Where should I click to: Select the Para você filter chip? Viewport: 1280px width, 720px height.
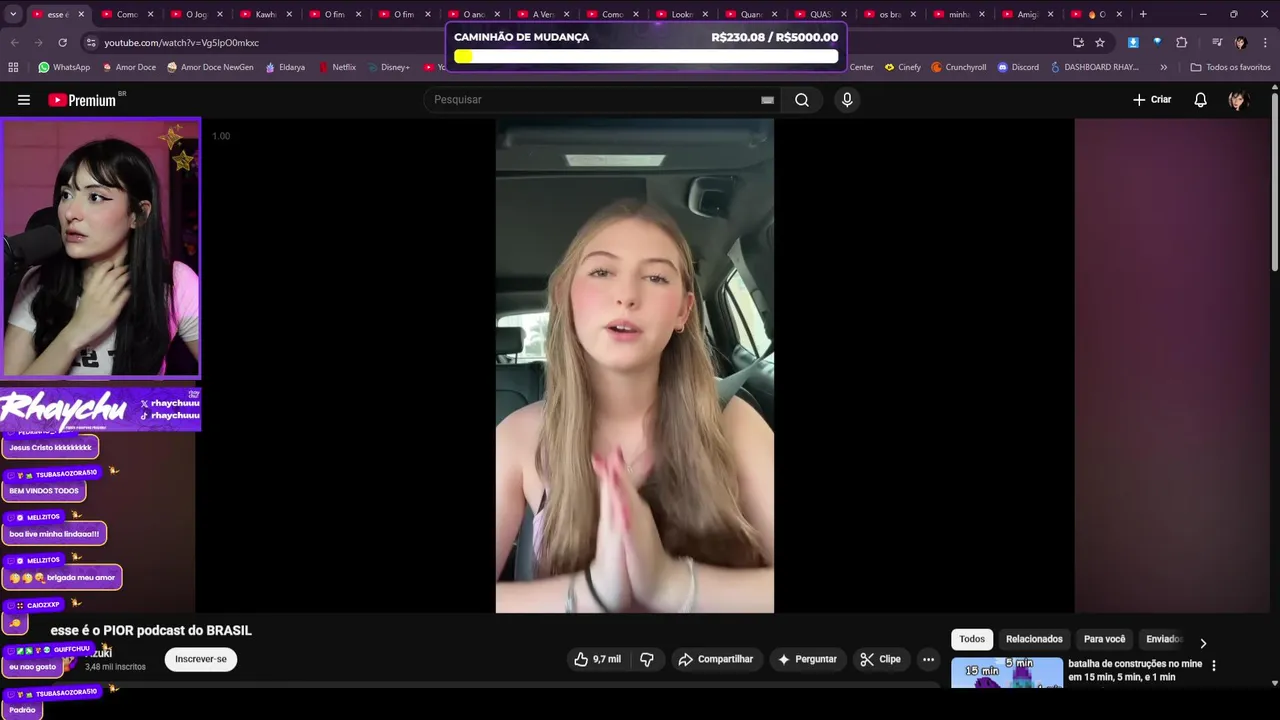(1104, 639)
